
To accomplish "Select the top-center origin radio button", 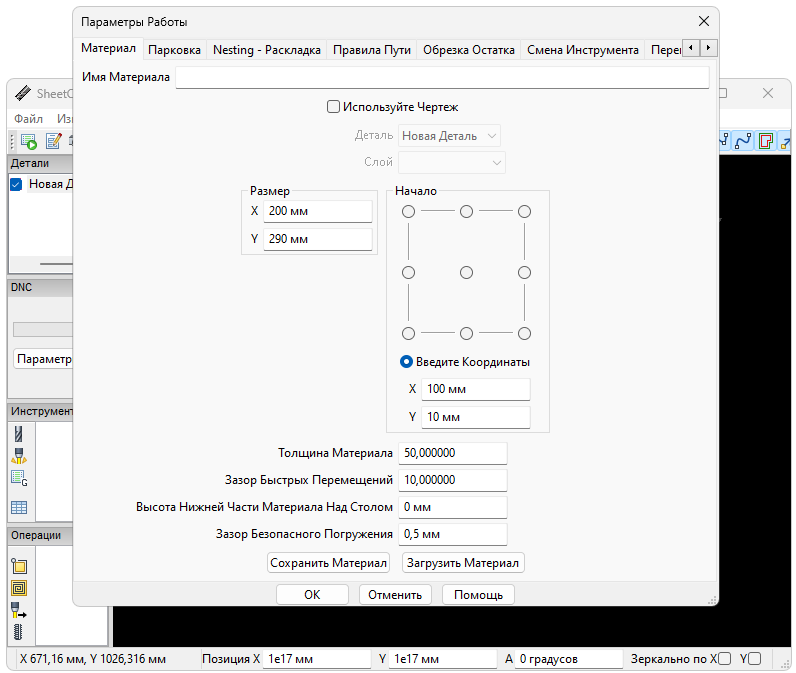I will pyautogui.click(x=467, y=212).
